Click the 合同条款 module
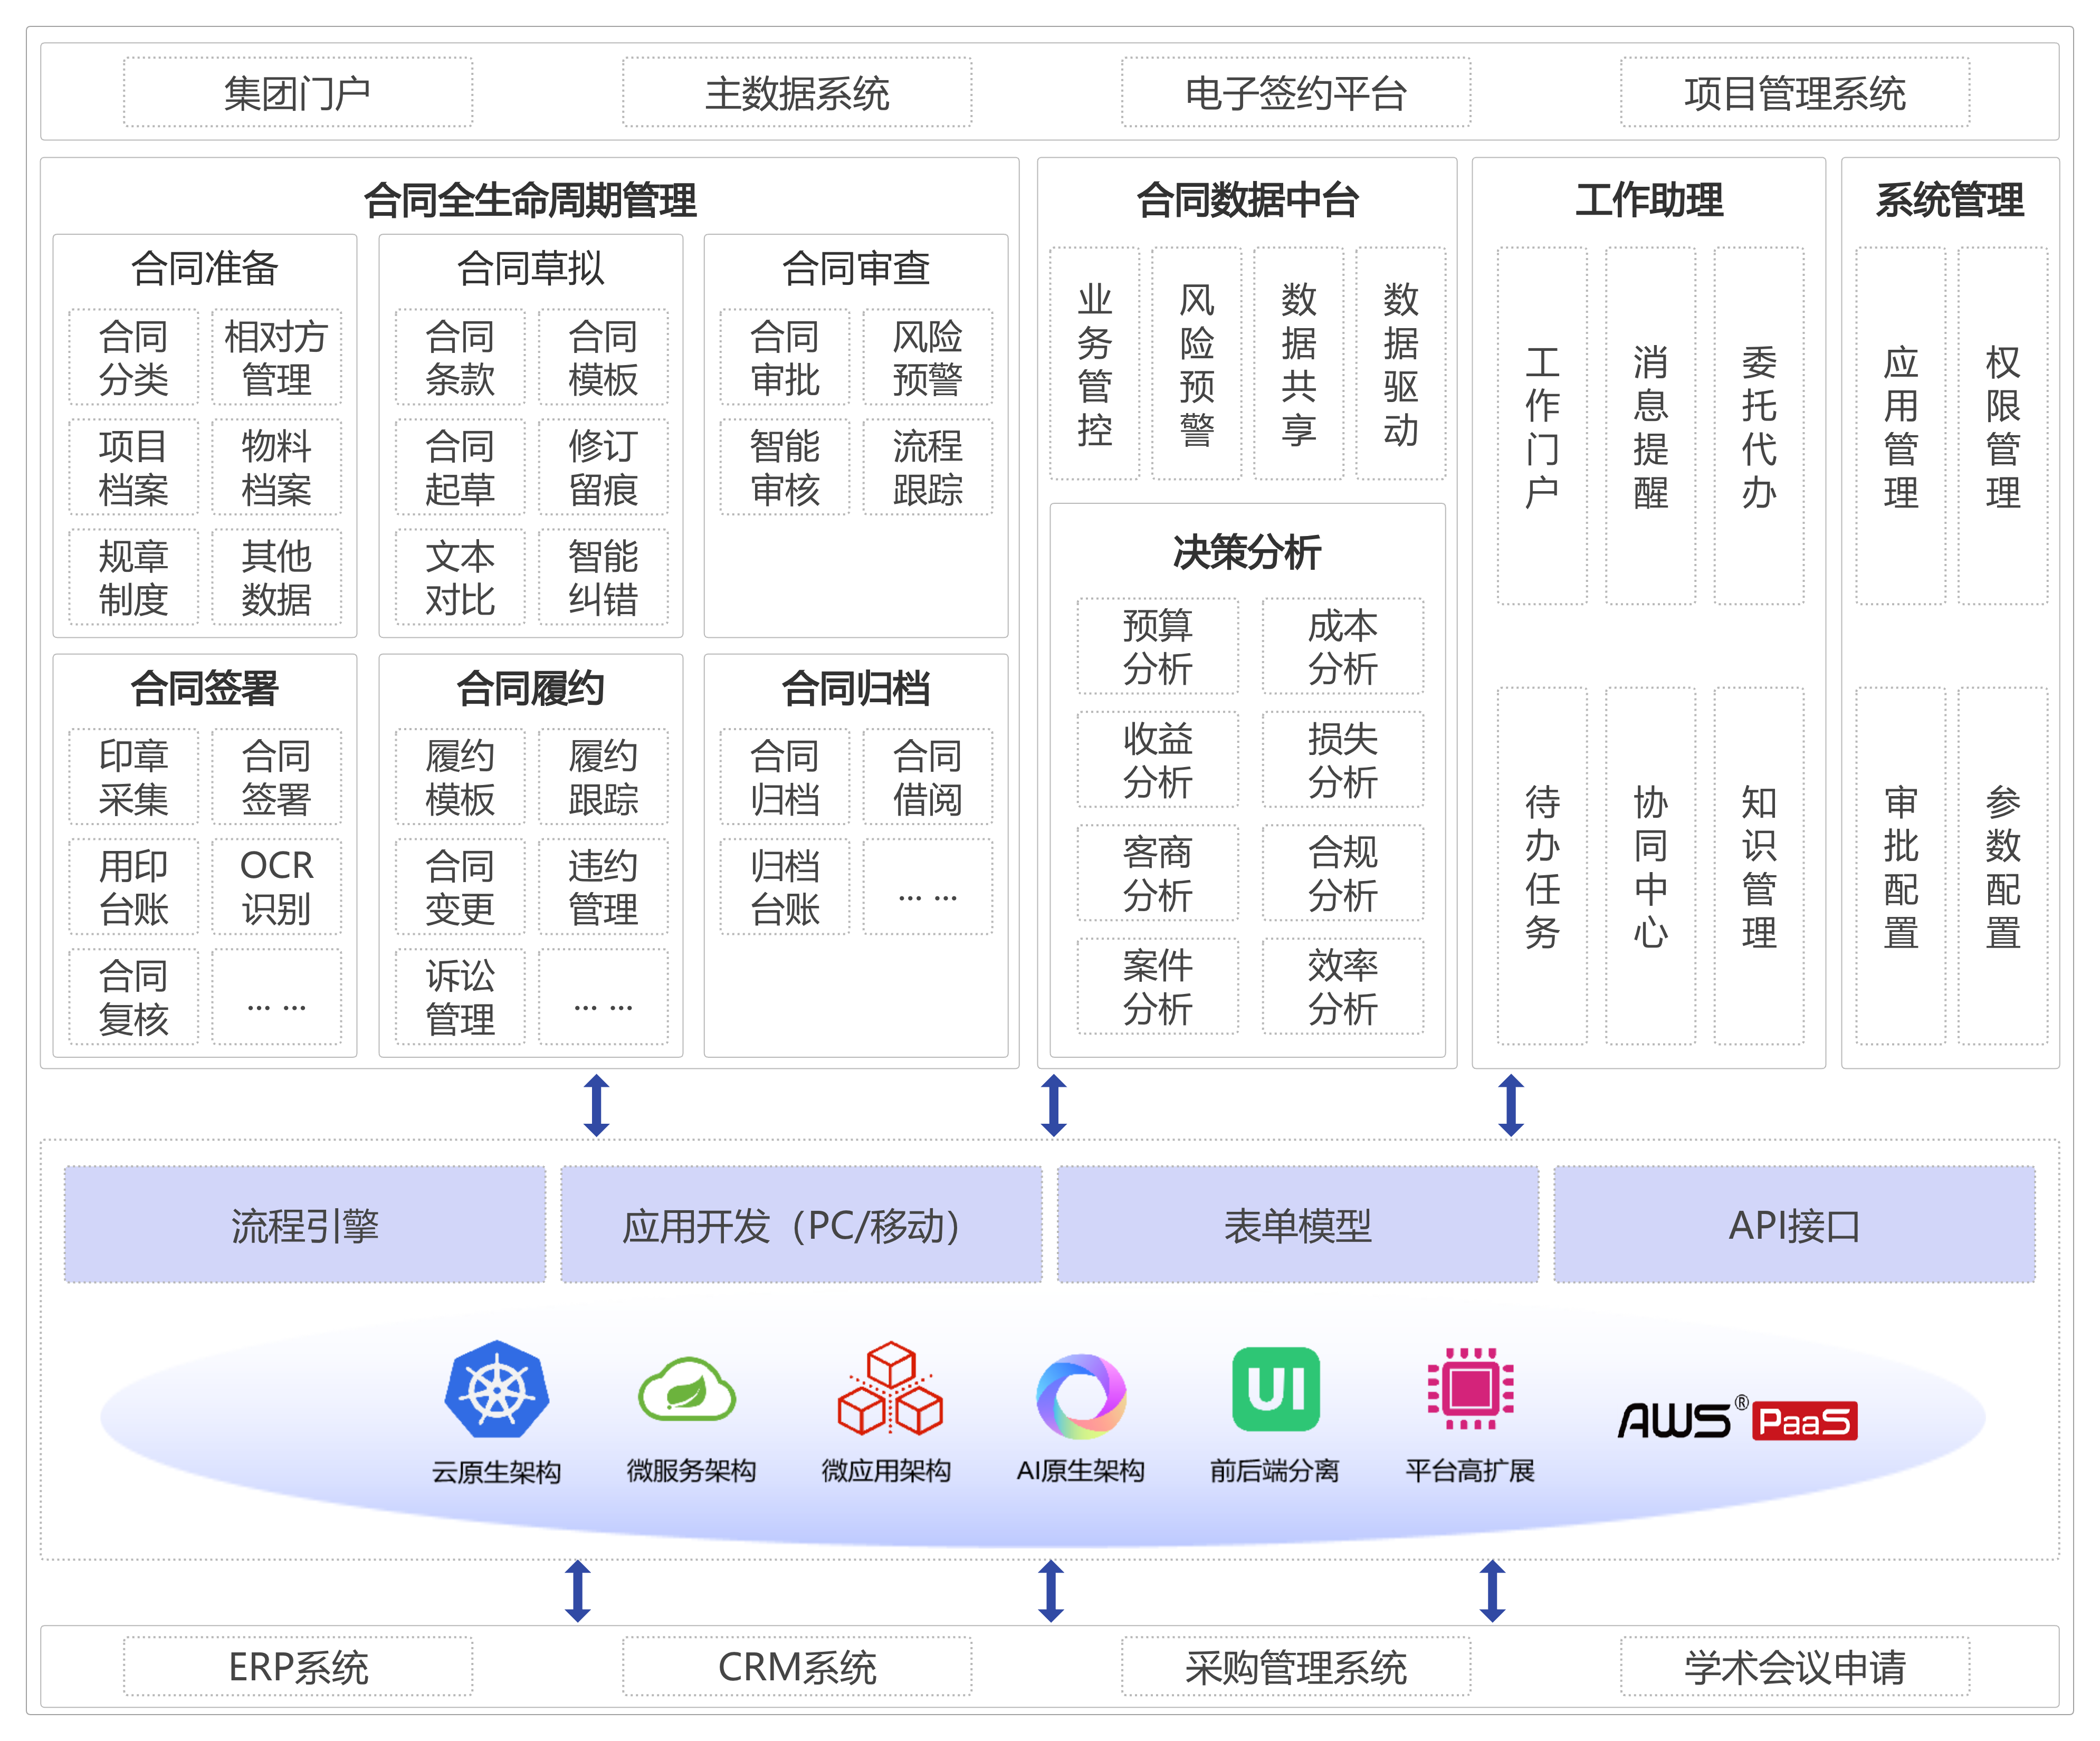Screen dimensions: 2100x1741 460,357
